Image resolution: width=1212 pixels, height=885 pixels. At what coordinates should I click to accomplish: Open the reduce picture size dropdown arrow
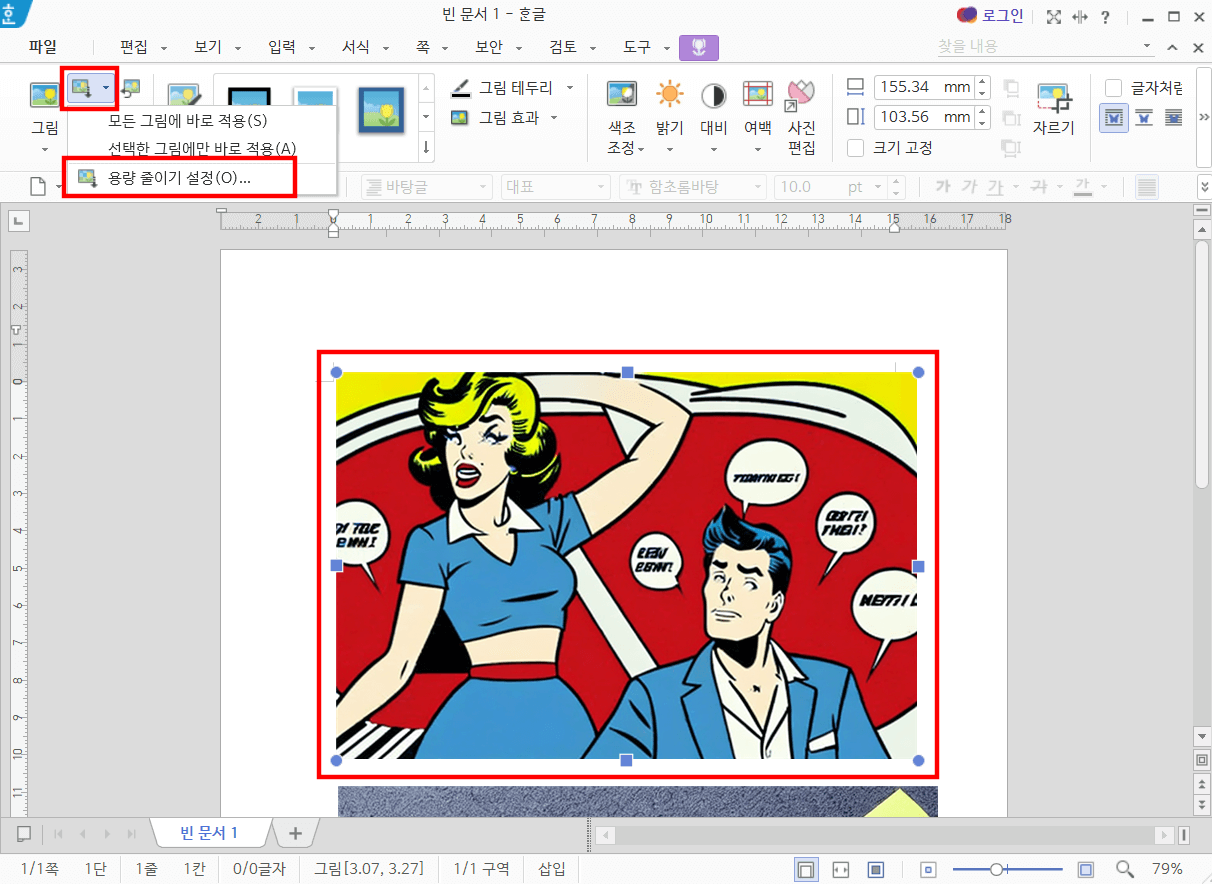click(106, 89)
